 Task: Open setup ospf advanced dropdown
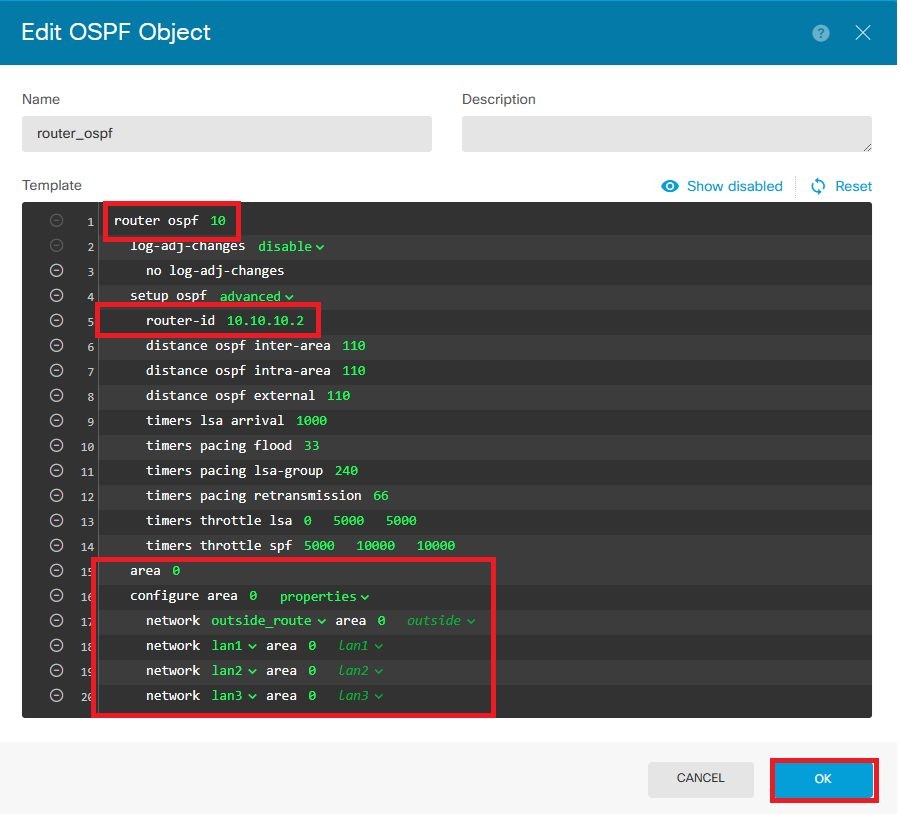point(257,296)
